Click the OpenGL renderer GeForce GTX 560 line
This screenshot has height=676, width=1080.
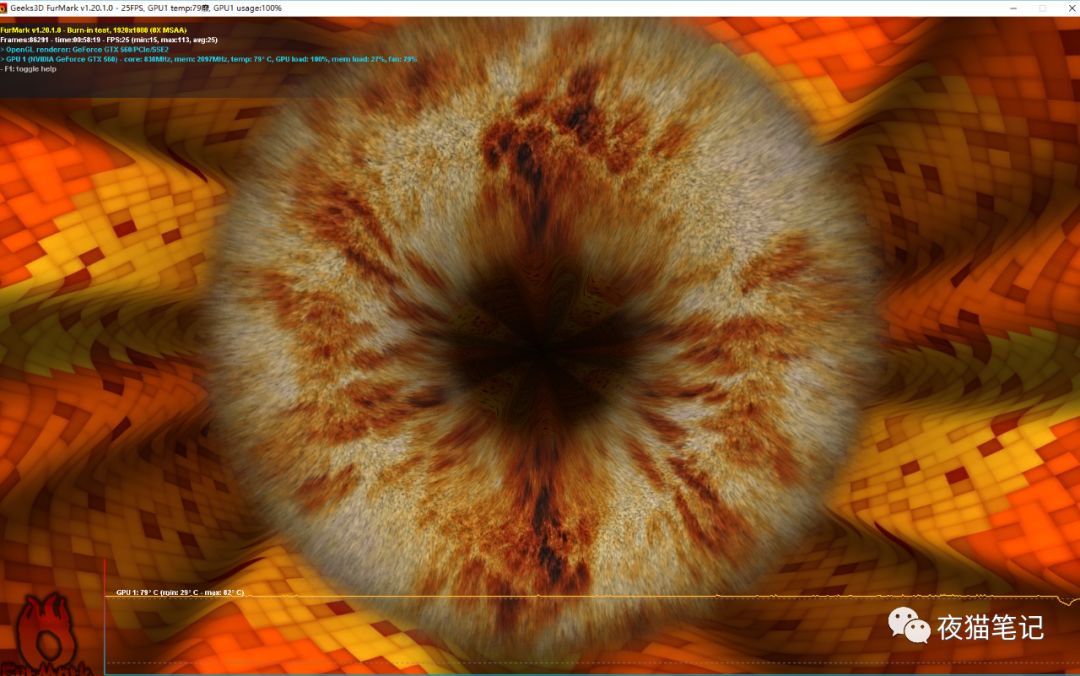86,49
